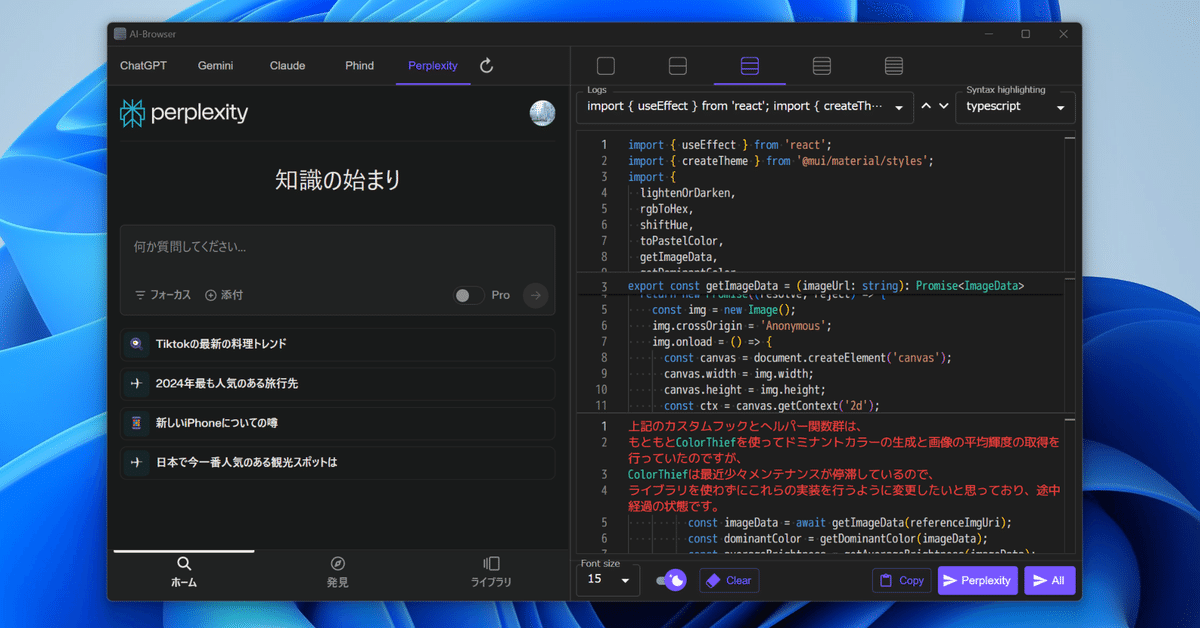Select the single-pane editor layout icon
The image size is (1200, 628).
pyautogui.click(x=606, y=66)
